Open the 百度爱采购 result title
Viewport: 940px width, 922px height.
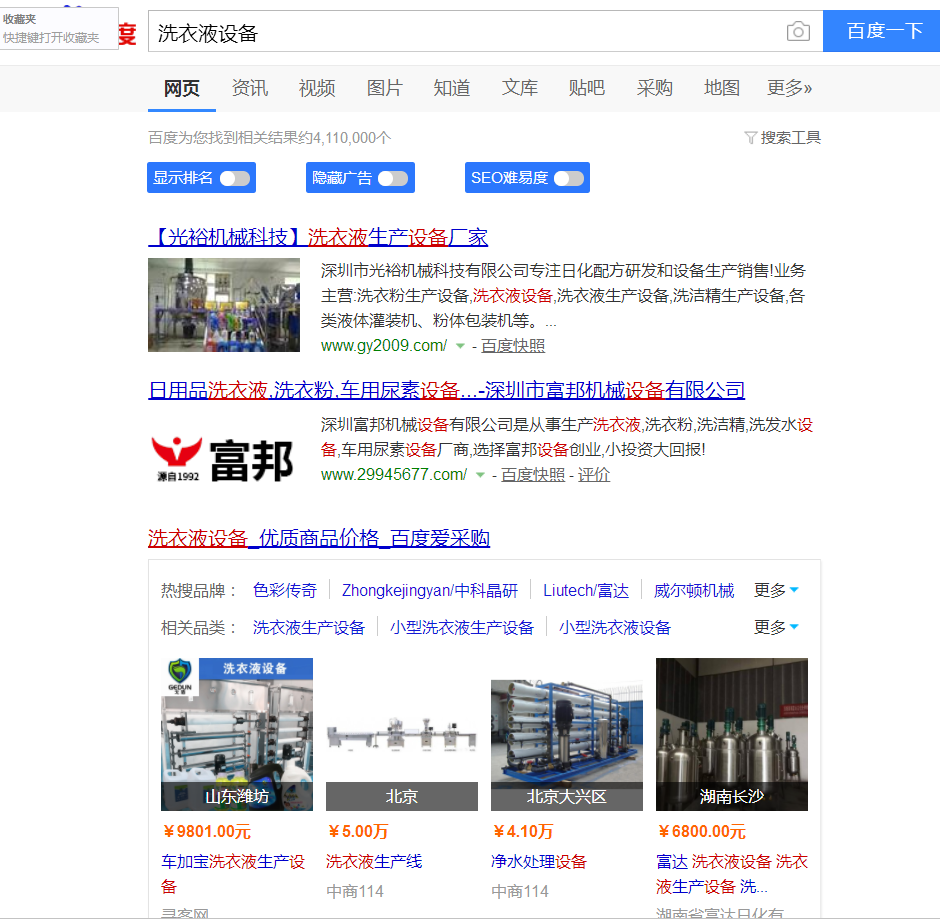click(319, 538)
